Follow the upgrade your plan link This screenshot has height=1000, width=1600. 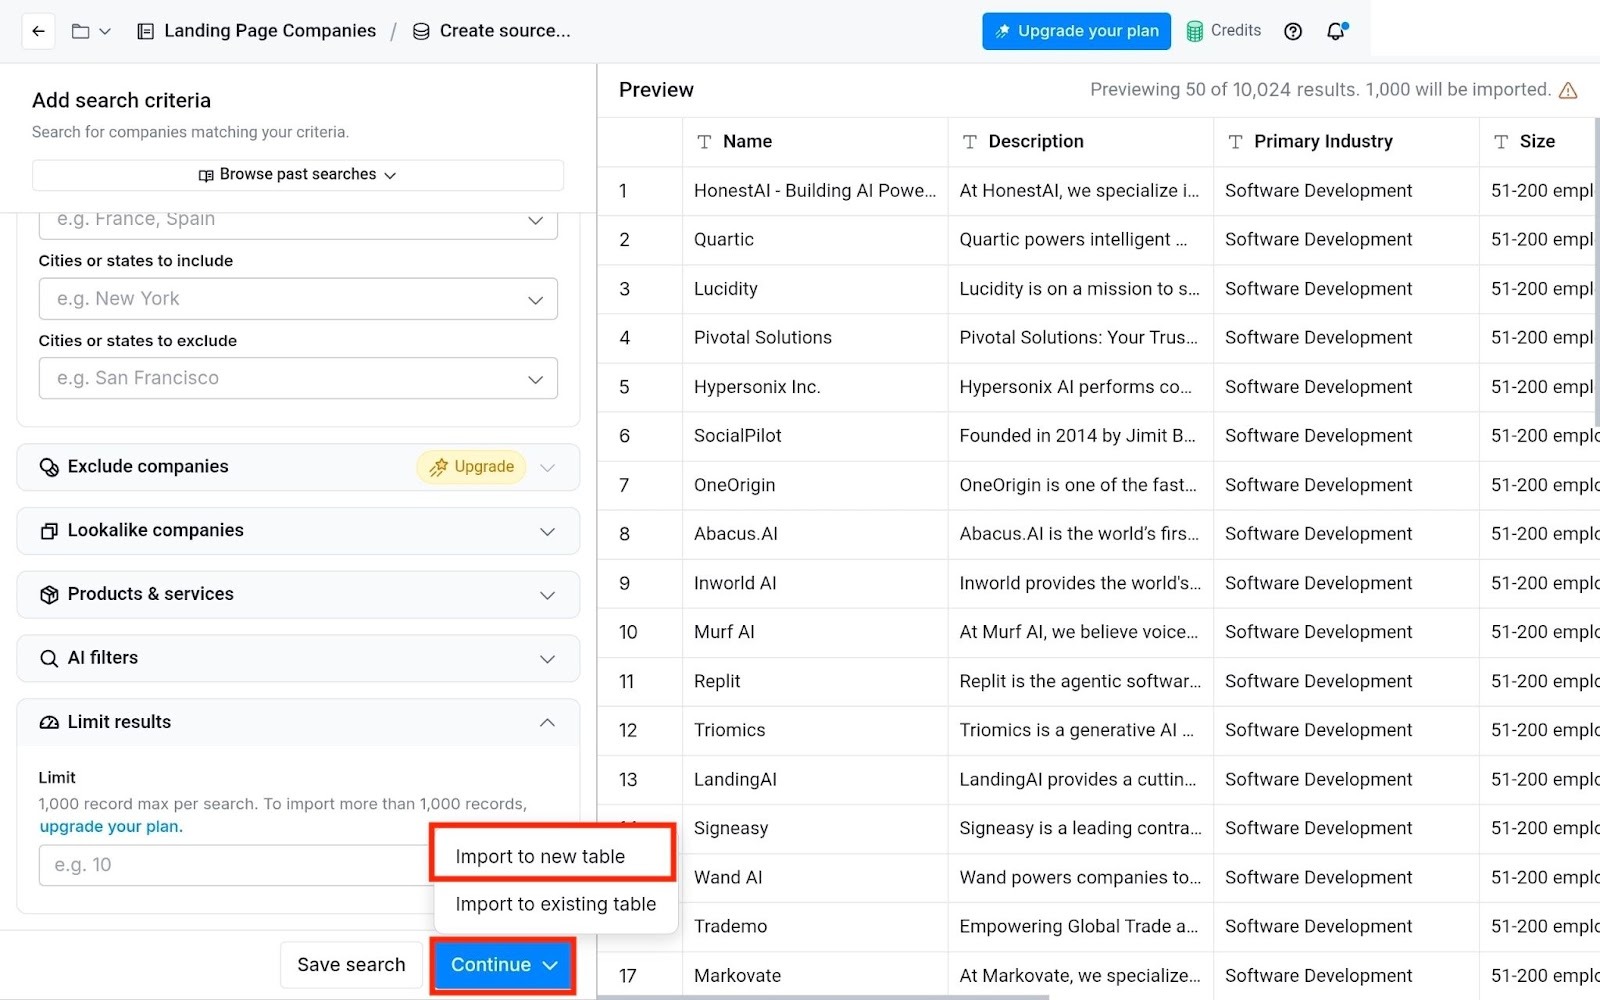tap(111, 827)
